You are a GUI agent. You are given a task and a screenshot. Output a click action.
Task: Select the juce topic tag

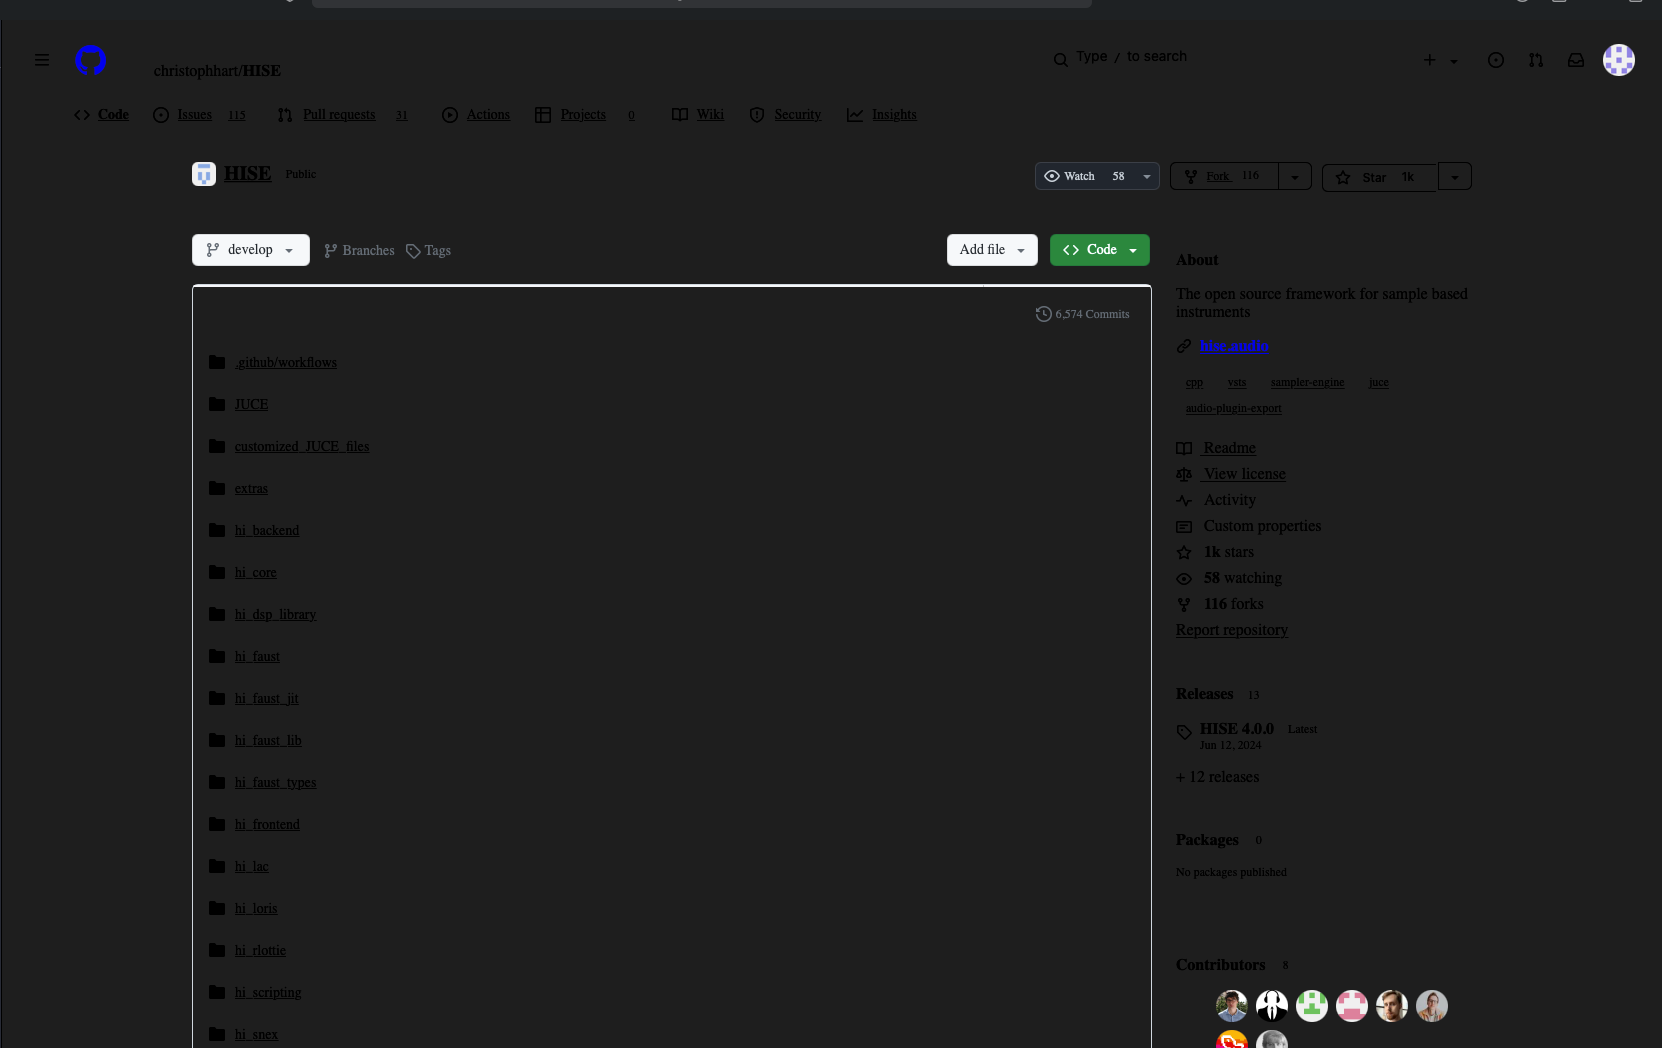tap(1378, 382)
